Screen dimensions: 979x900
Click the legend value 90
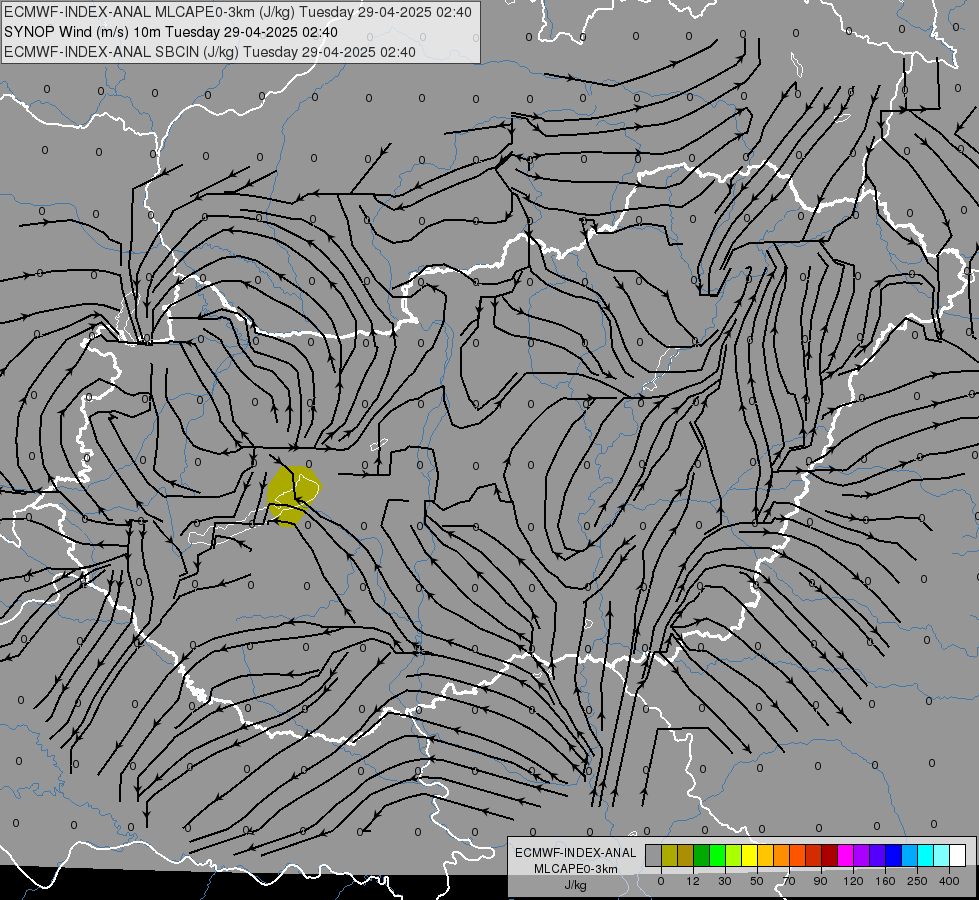coord(820,881)
